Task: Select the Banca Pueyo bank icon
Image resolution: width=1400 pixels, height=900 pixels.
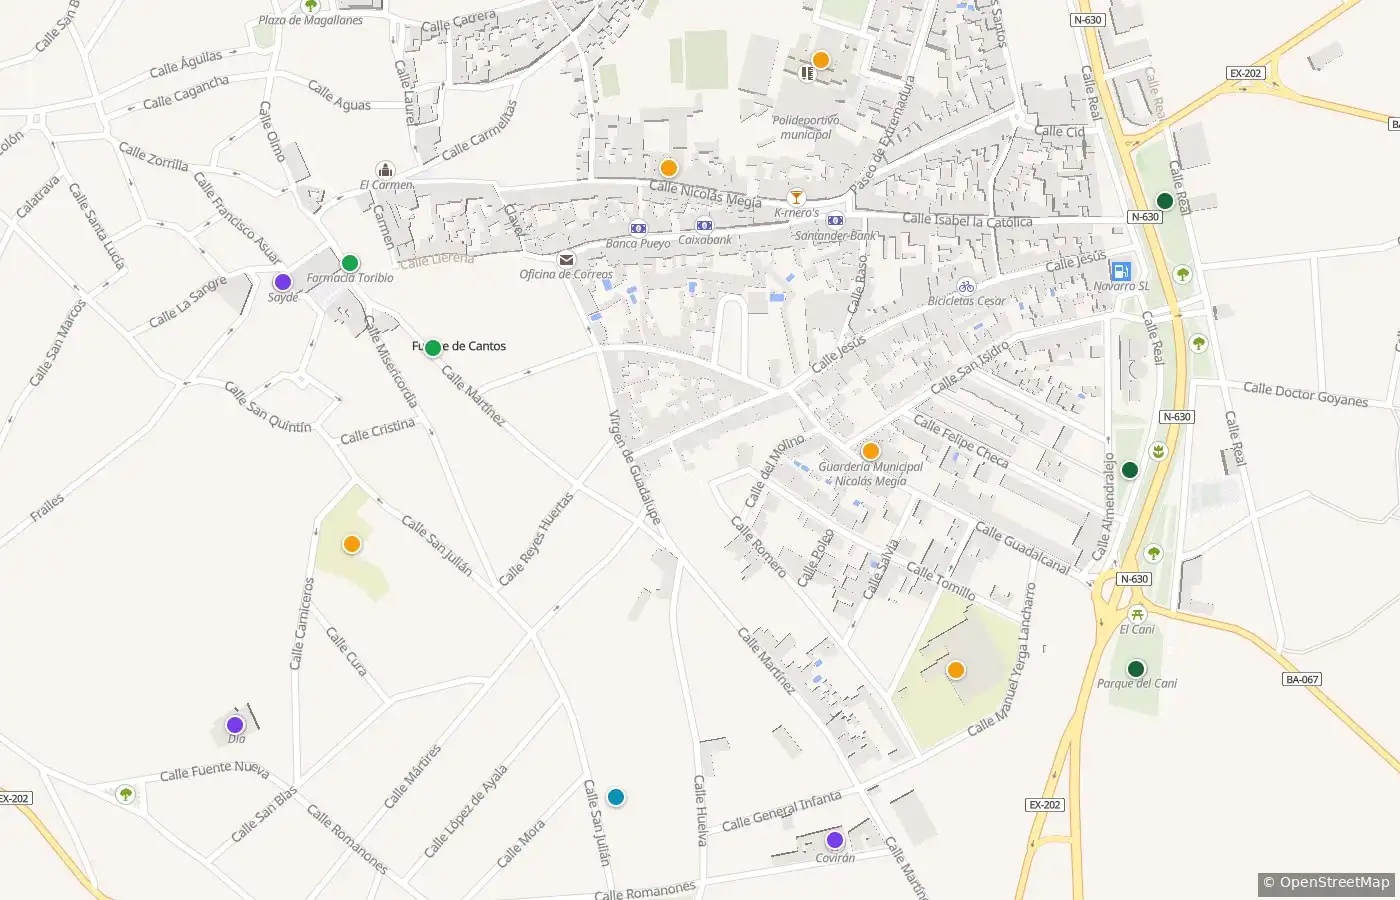Action: (638, 229)
